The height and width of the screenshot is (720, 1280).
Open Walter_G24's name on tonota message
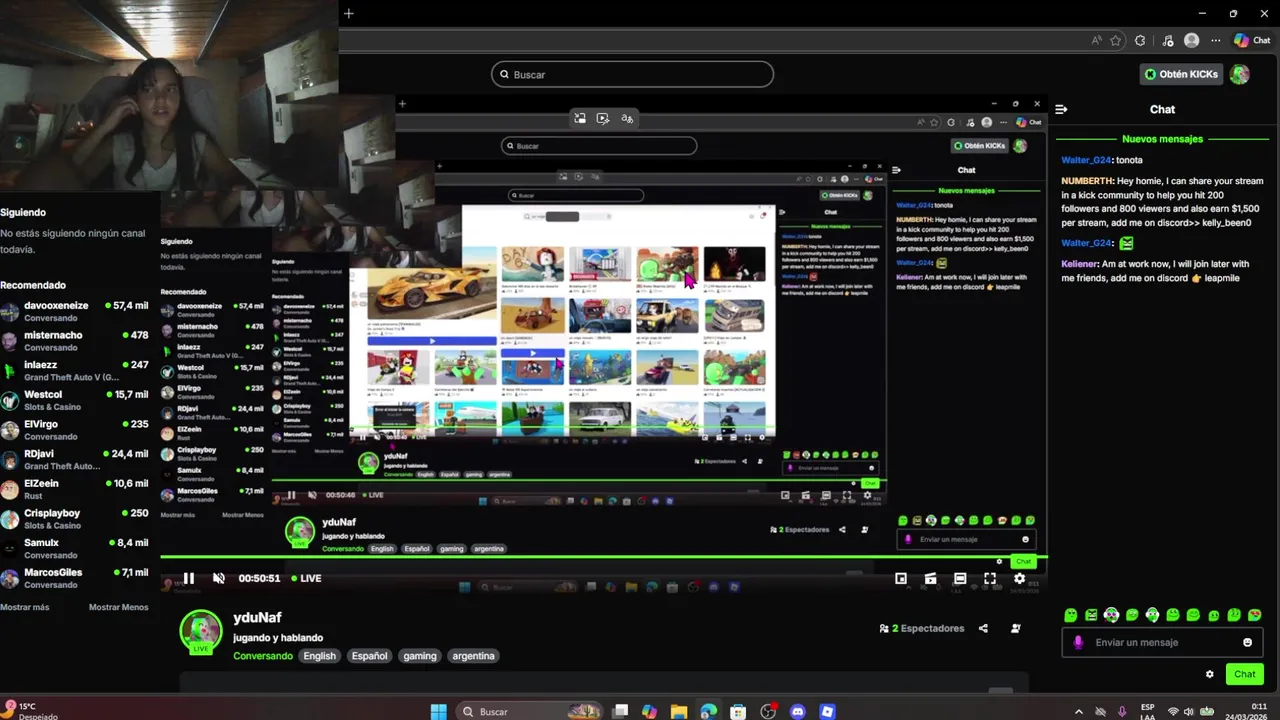1087,160
